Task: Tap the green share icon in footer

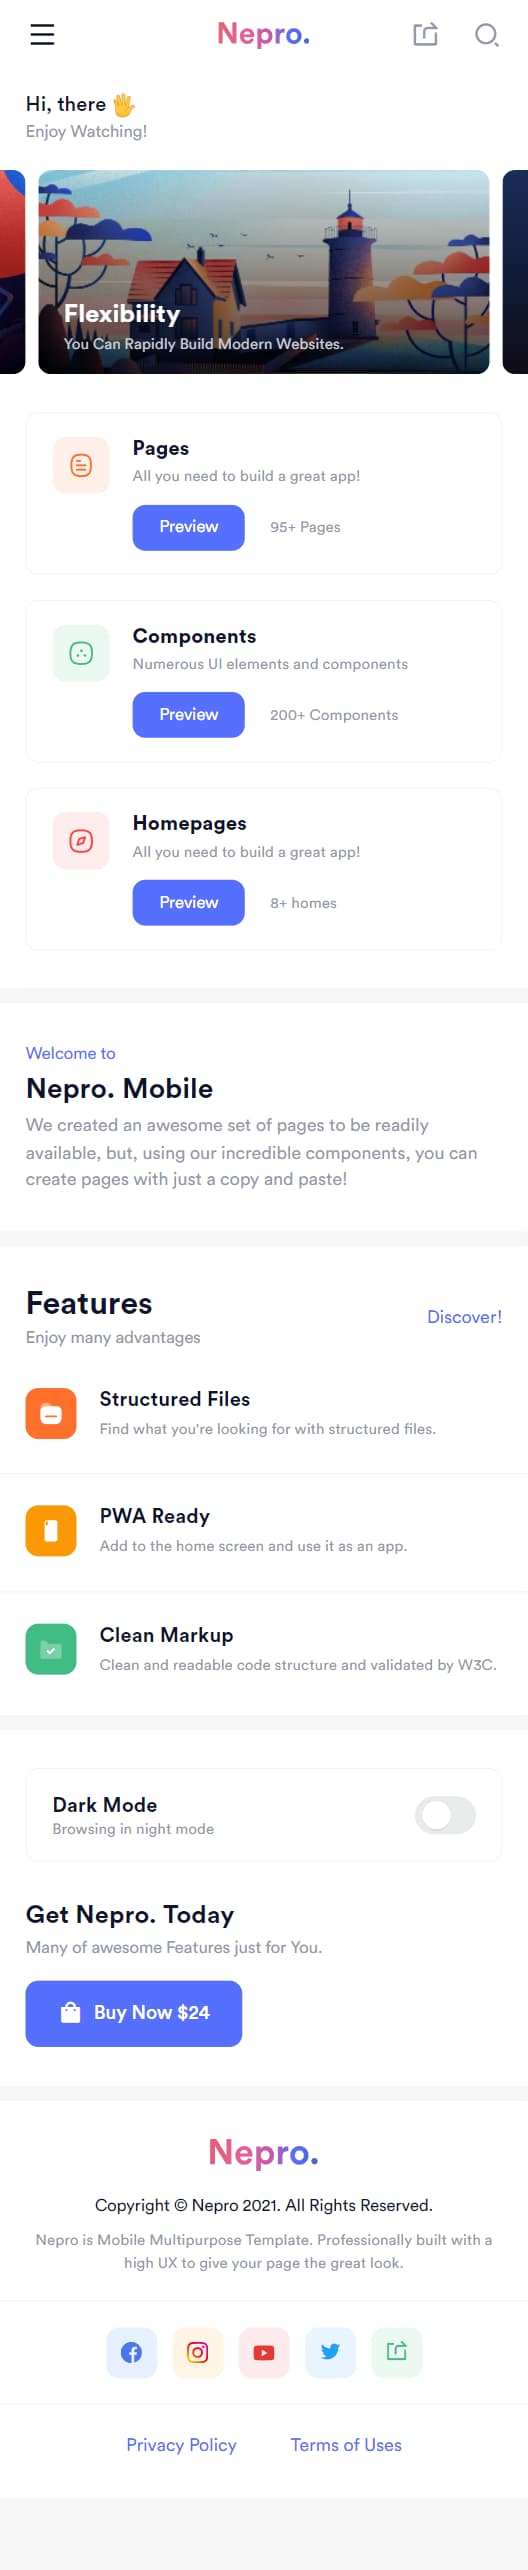Action: pos(397,2352)
